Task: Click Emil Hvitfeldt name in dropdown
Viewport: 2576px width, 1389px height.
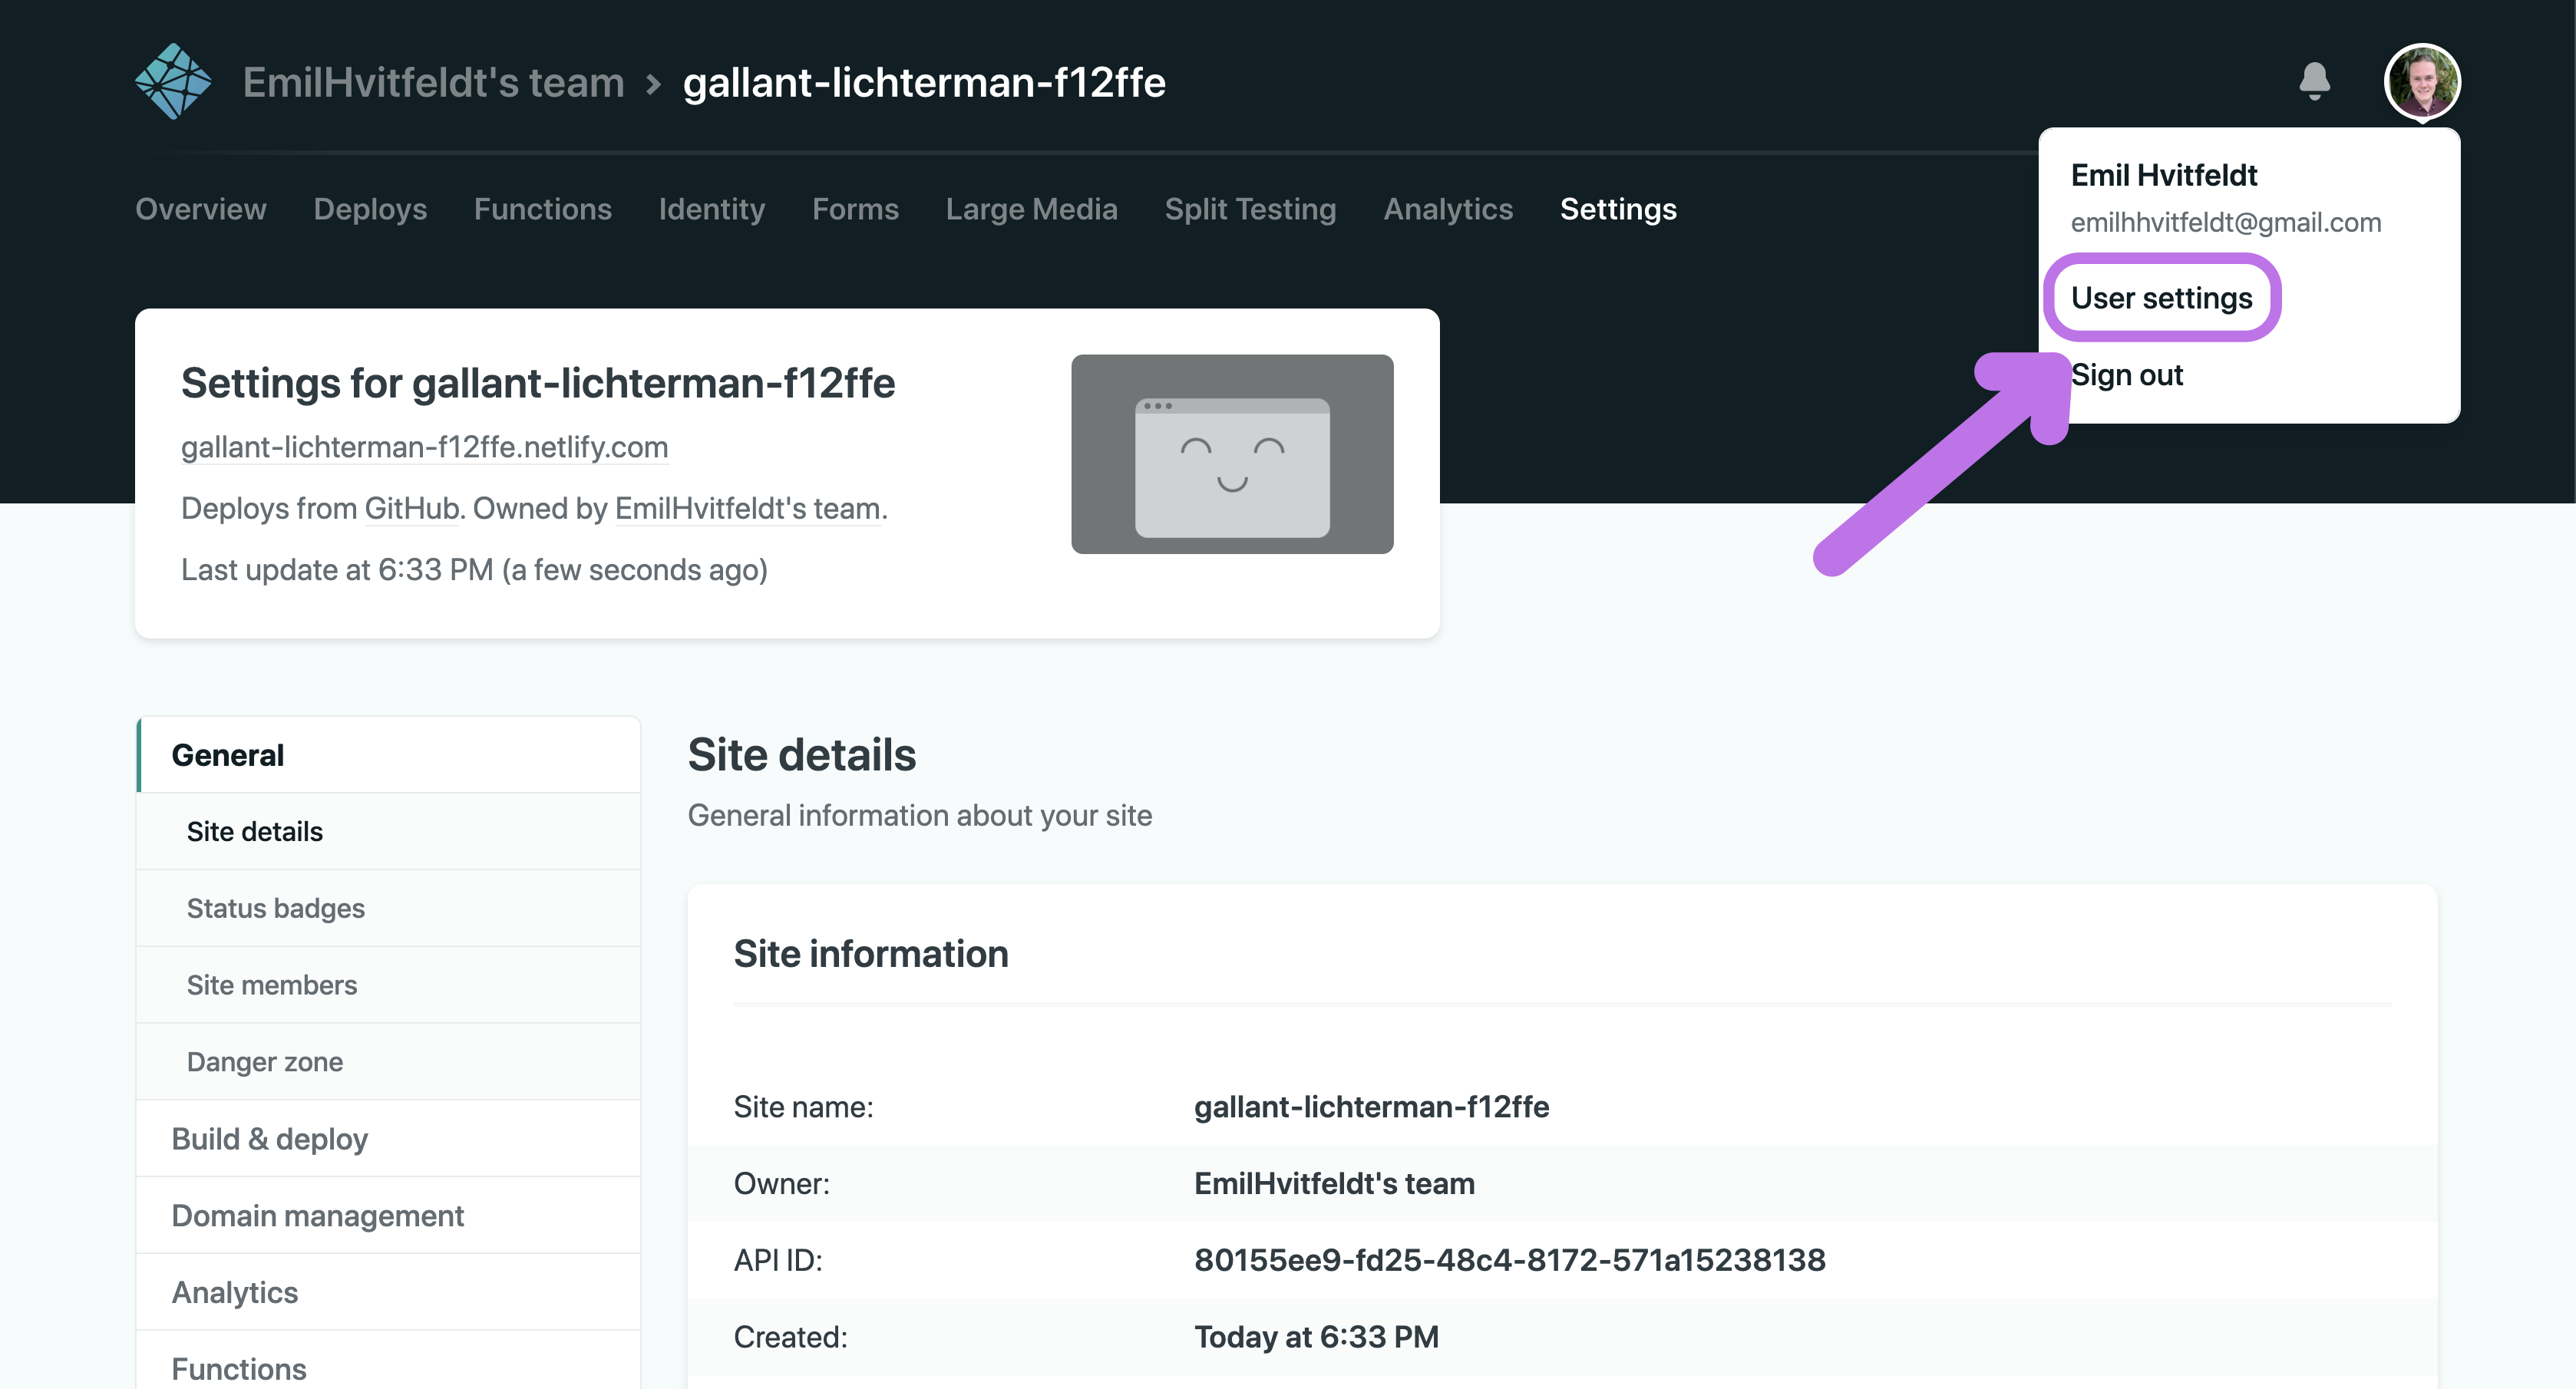Action: pyautogui.click(x=2164, y=175)
